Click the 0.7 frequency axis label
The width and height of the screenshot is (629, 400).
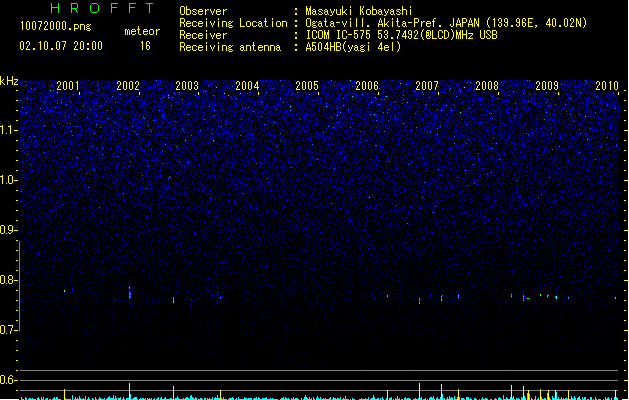[8, 330]
